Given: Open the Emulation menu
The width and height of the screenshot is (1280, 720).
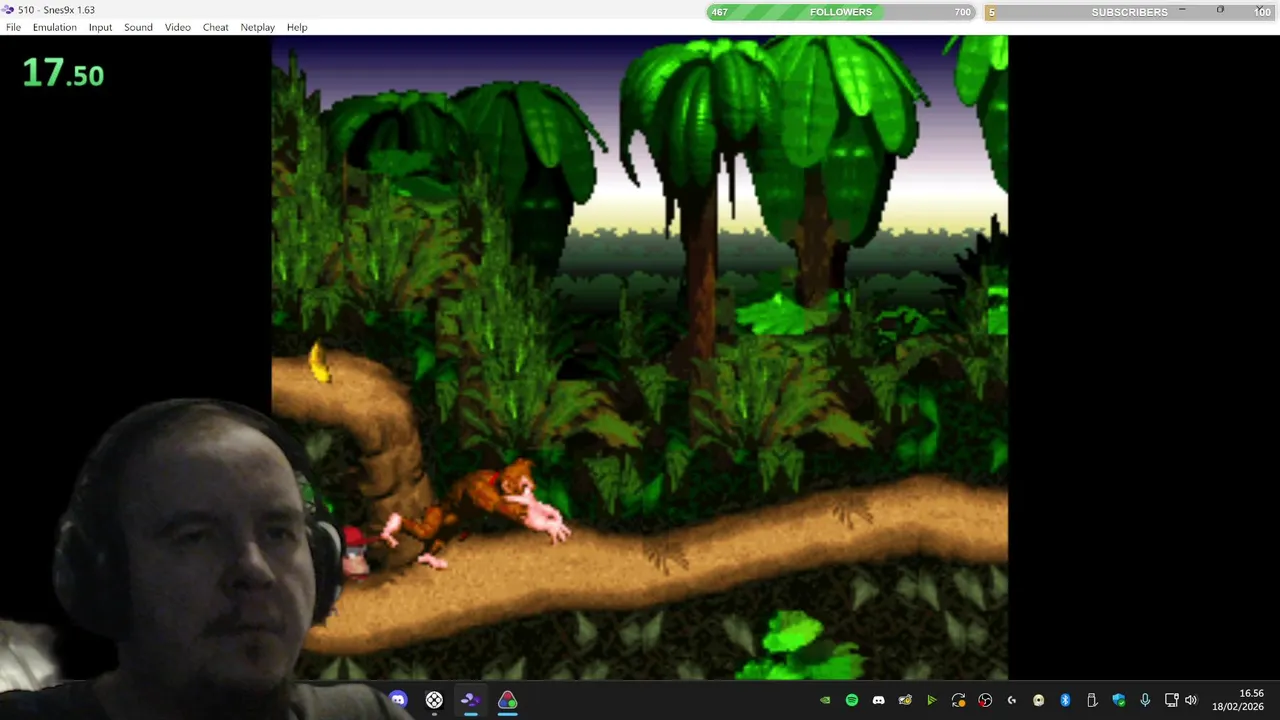Looking at the screenshot, I should (x=54, y=27).
